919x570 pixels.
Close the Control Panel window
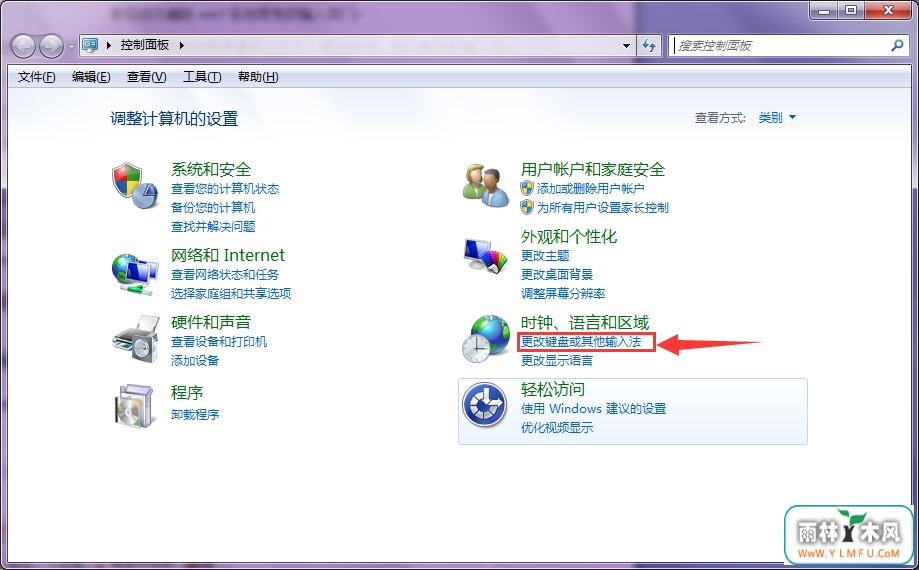click(888, 10)
